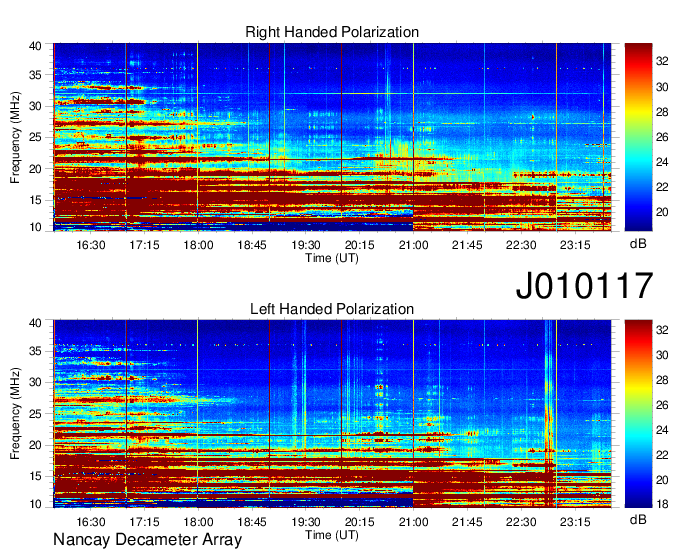Click the lower spectrogram color bar
The height and width of the screenshot is (552, 680).
coord(638,414)
